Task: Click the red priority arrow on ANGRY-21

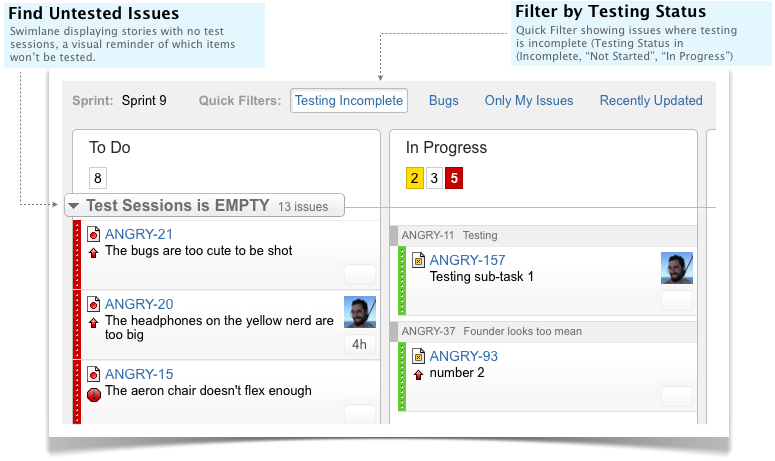Action: pos(94,252)
